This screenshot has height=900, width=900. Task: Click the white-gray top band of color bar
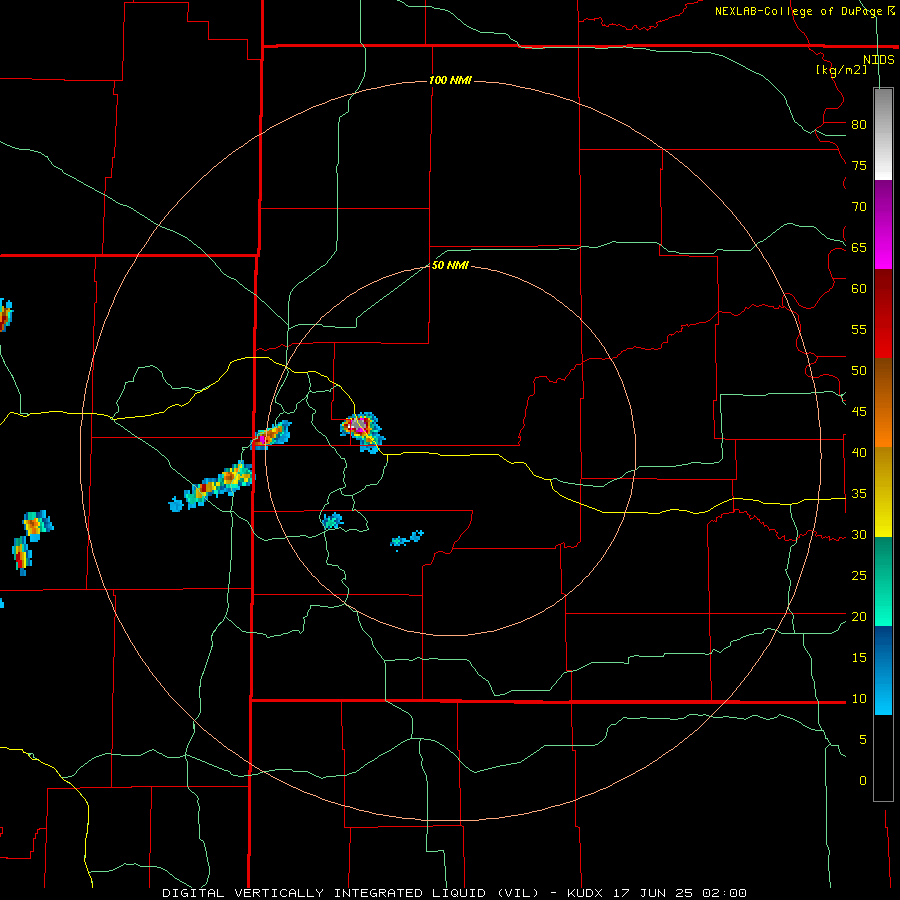coord(883,134)
